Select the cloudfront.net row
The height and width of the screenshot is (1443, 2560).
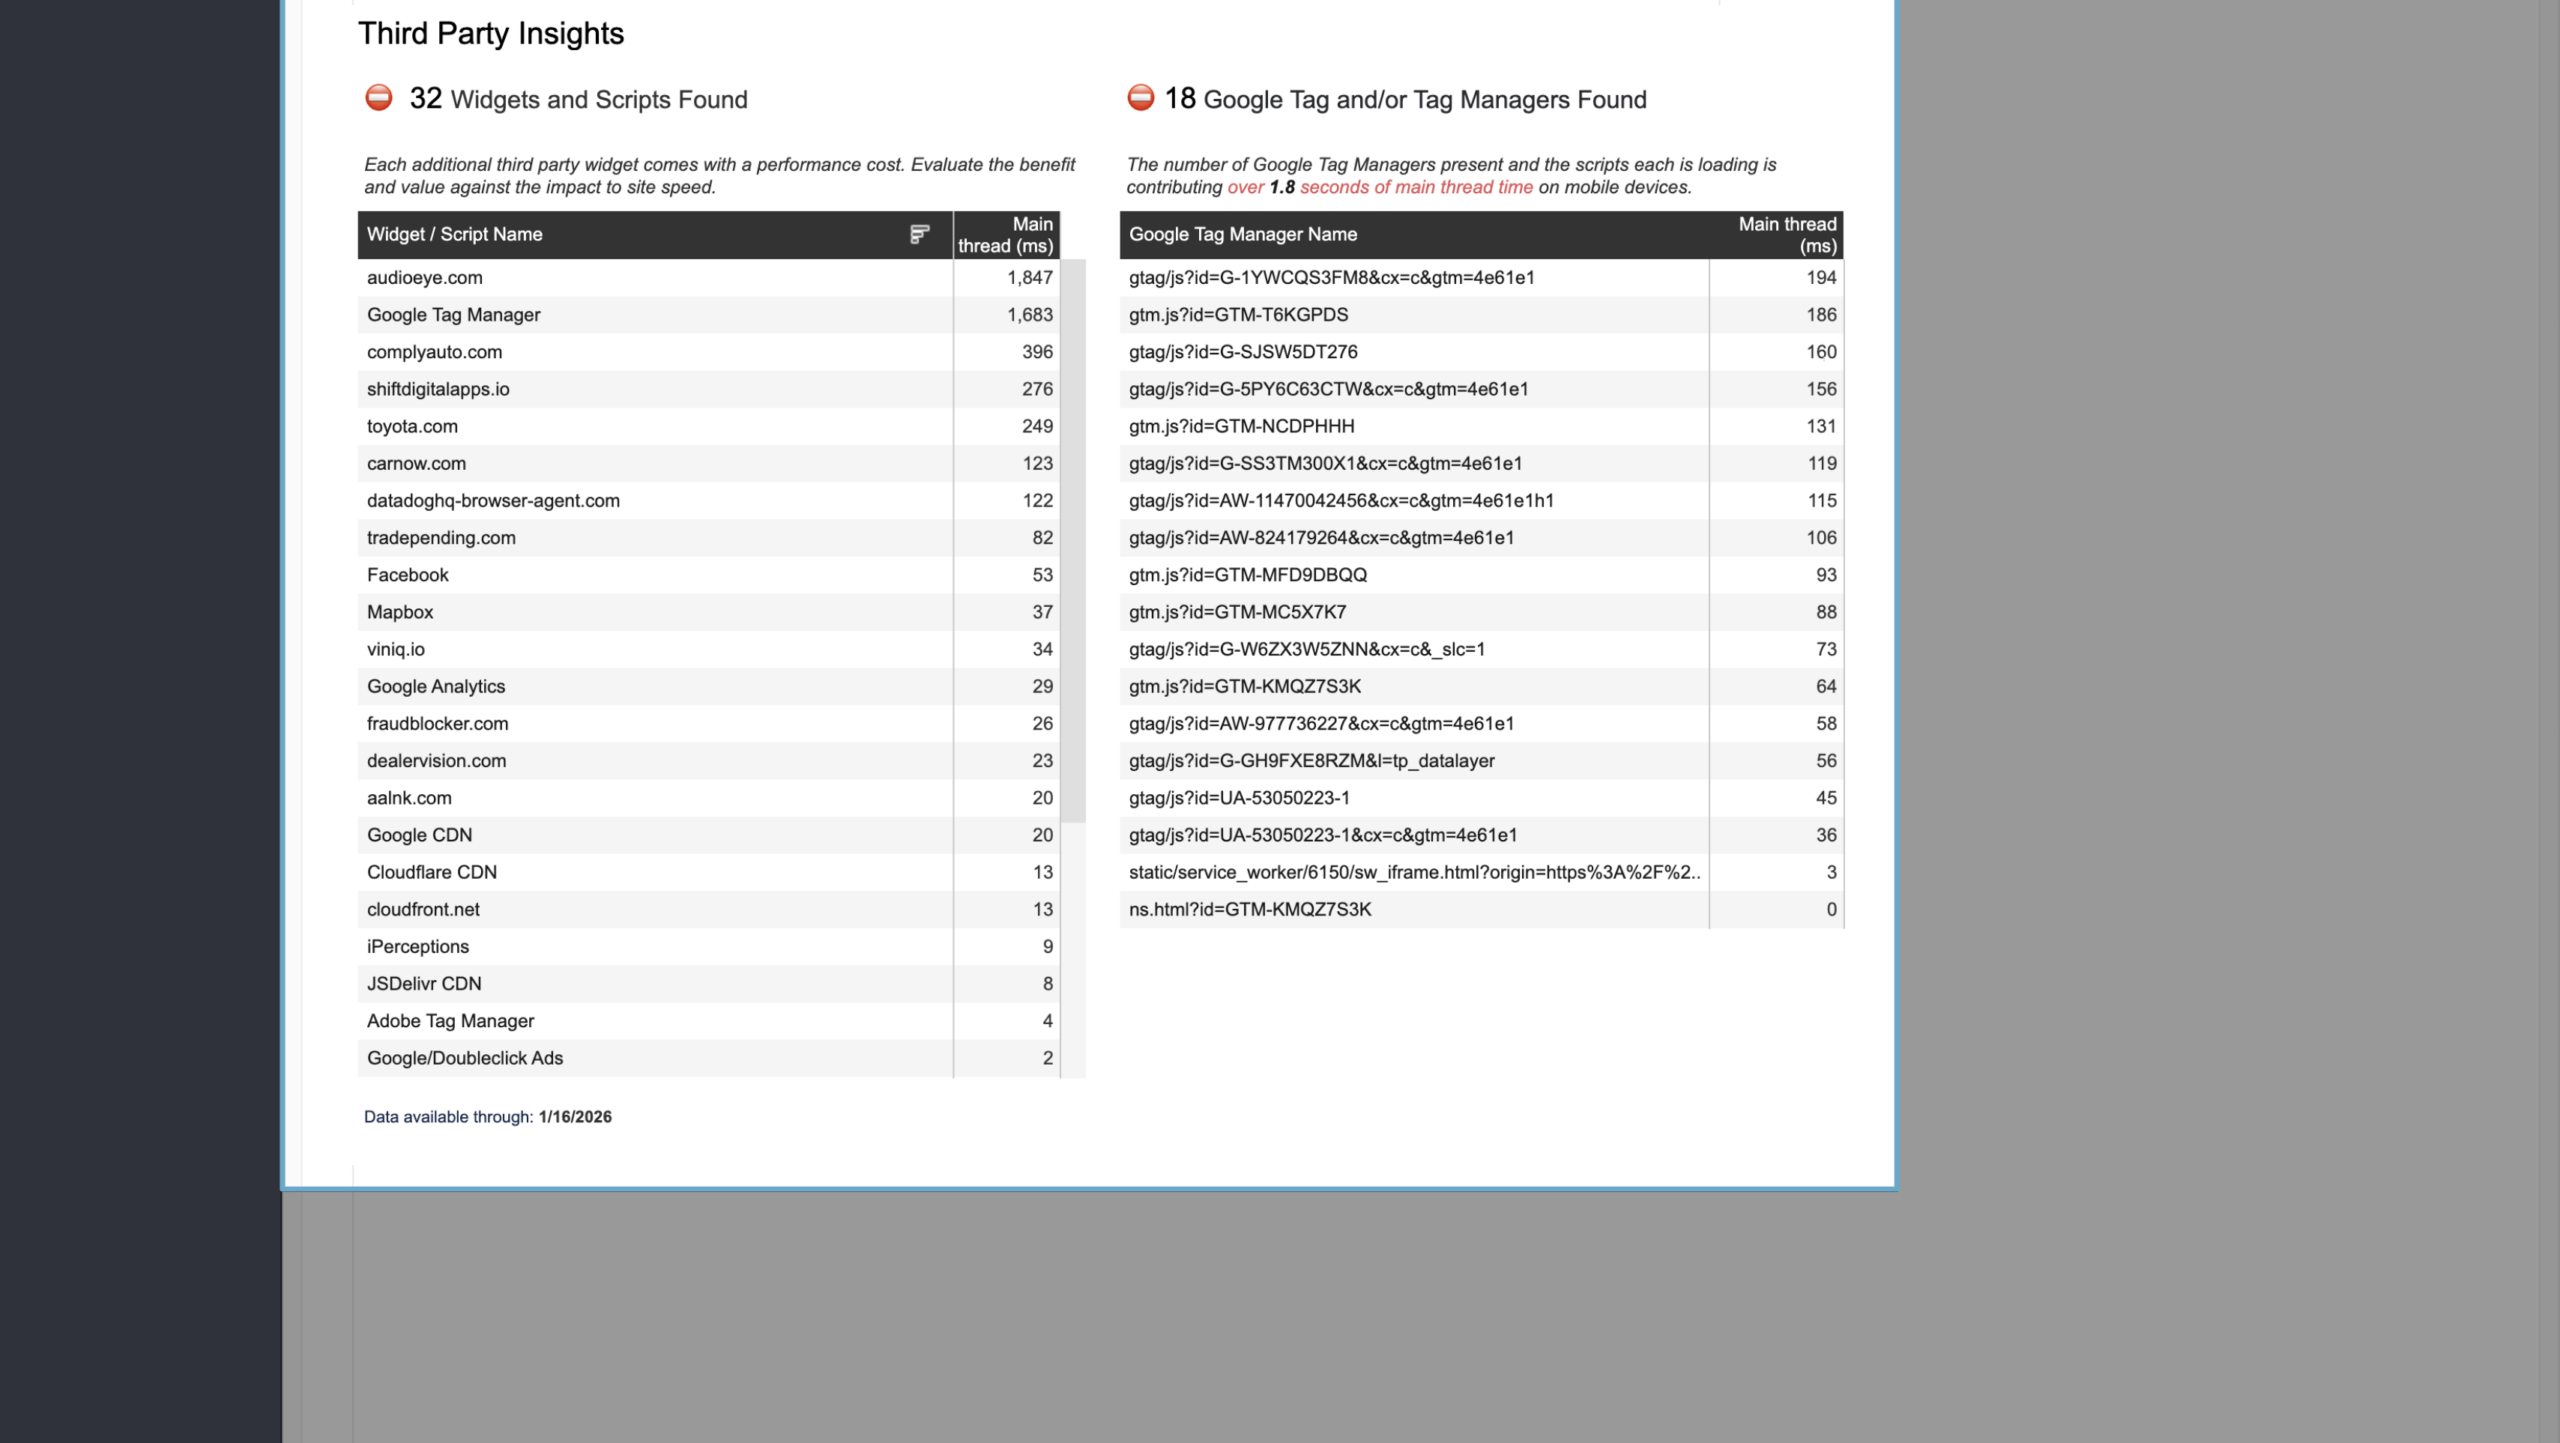[709, 909]
